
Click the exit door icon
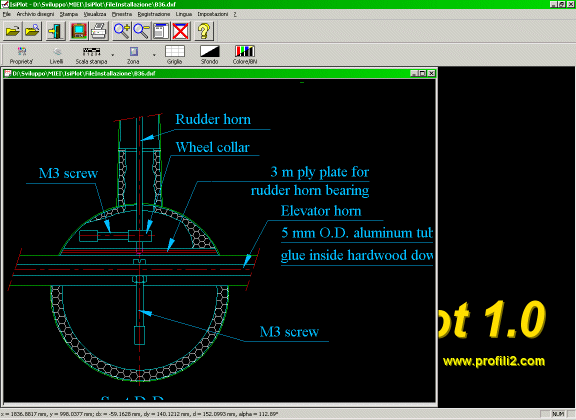(x=56, y=31)
